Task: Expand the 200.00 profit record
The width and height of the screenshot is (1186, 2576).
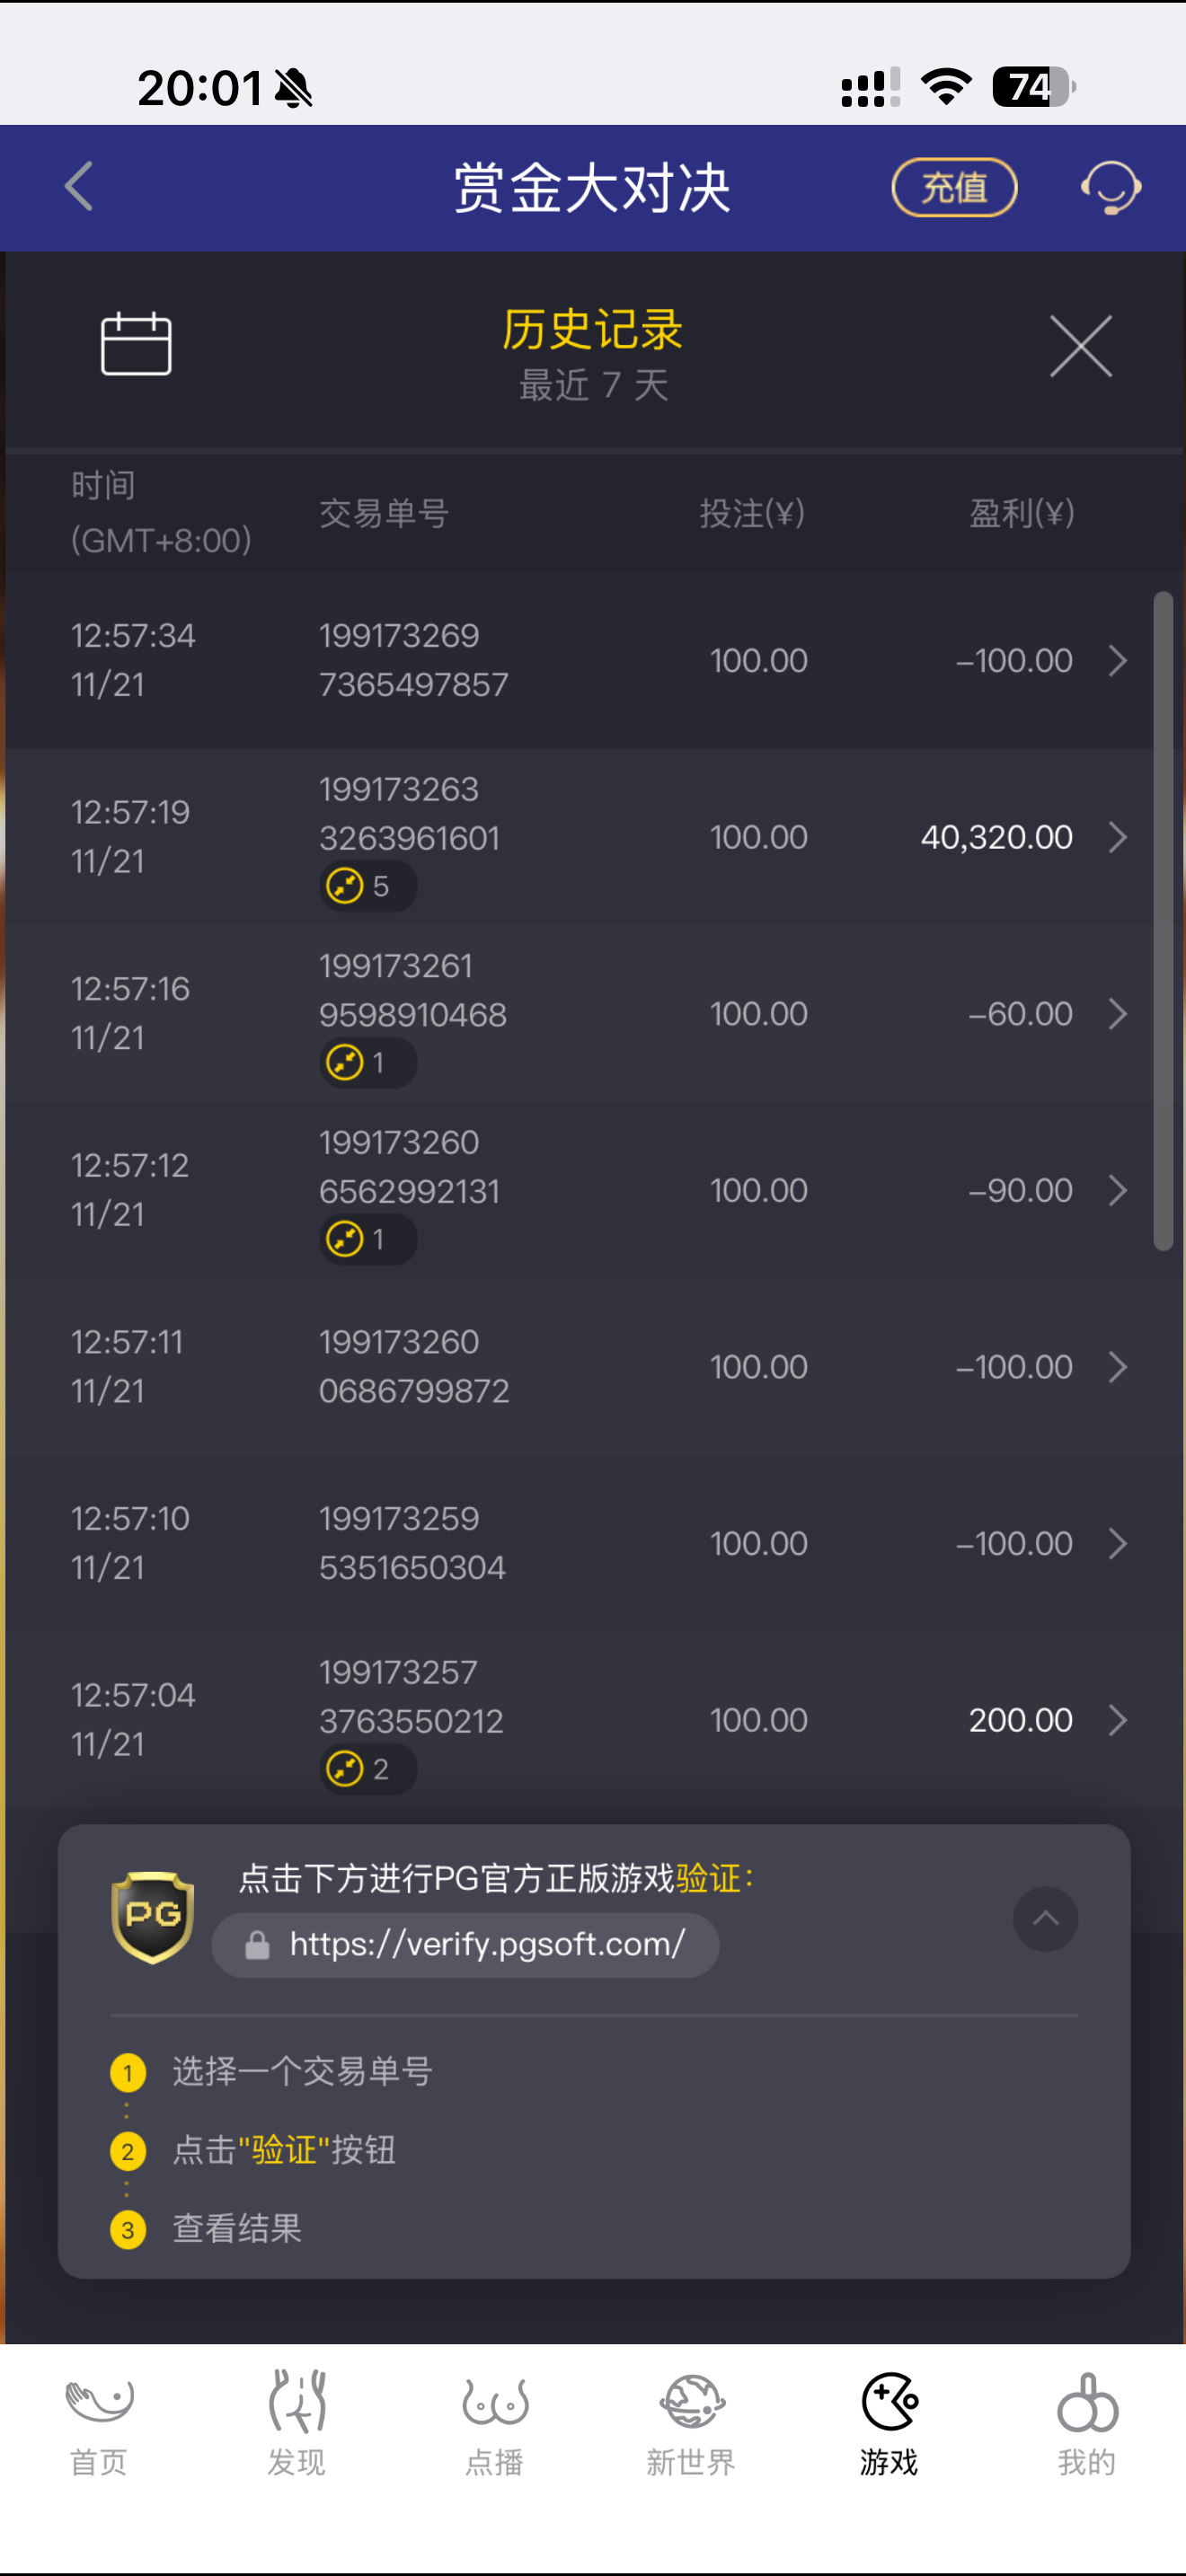Action: click(x=1118, y=1720)
